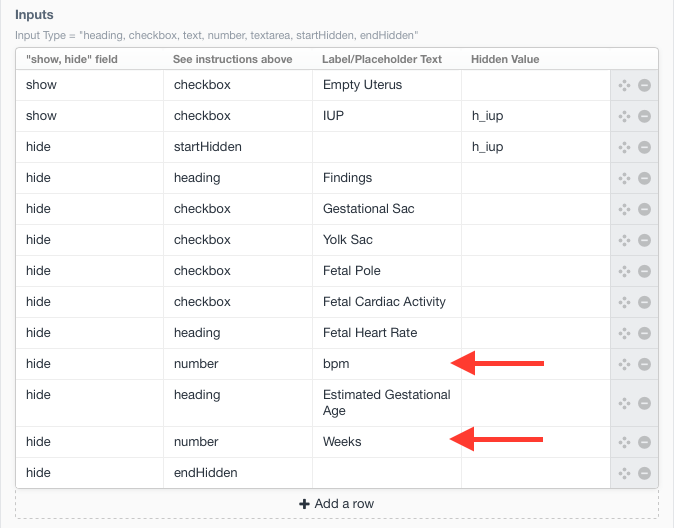Delete the Yolk Sac row
Image resolution: width=674 pixels, height=528 pixels.
point(644,240)
